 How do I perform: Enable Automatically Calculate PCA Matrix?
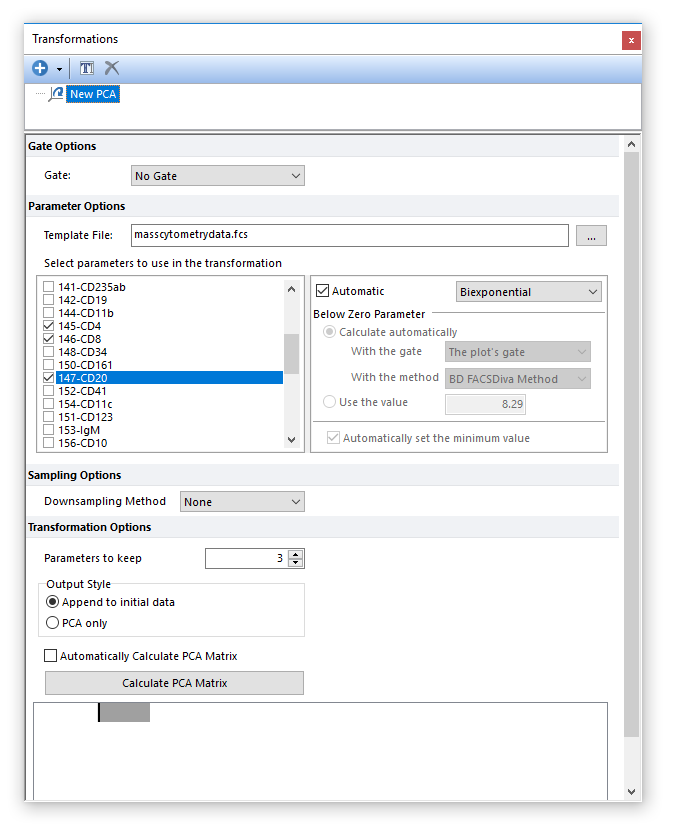(x=50, y=656)
